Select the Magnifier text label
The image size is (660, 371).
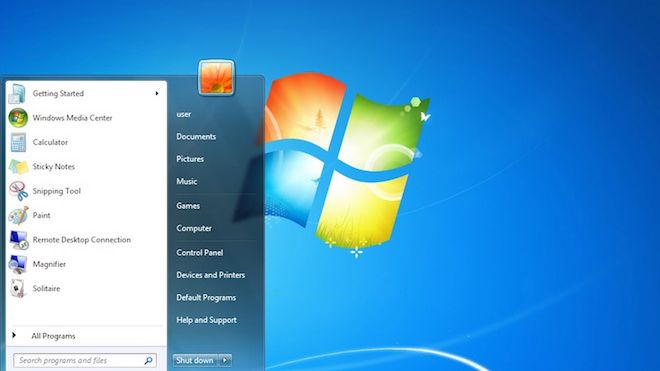(x=49, y=264)
